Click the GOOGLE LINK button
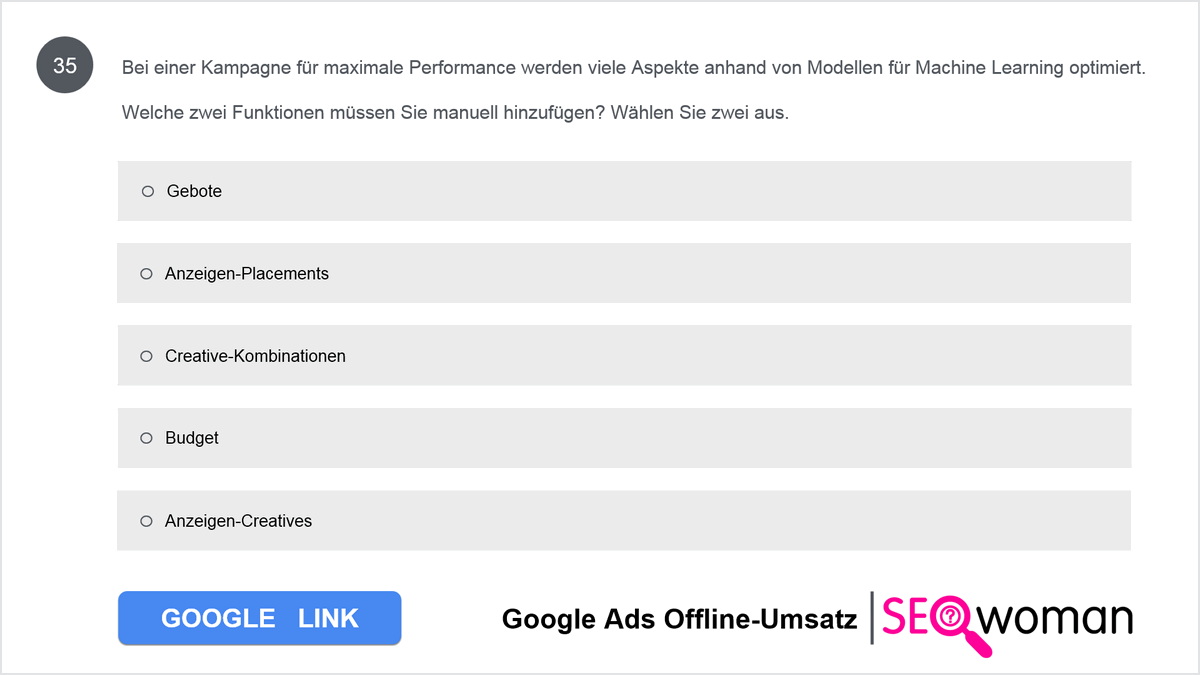The width and height of the screenshot is (1200, 675). (259, 618)
